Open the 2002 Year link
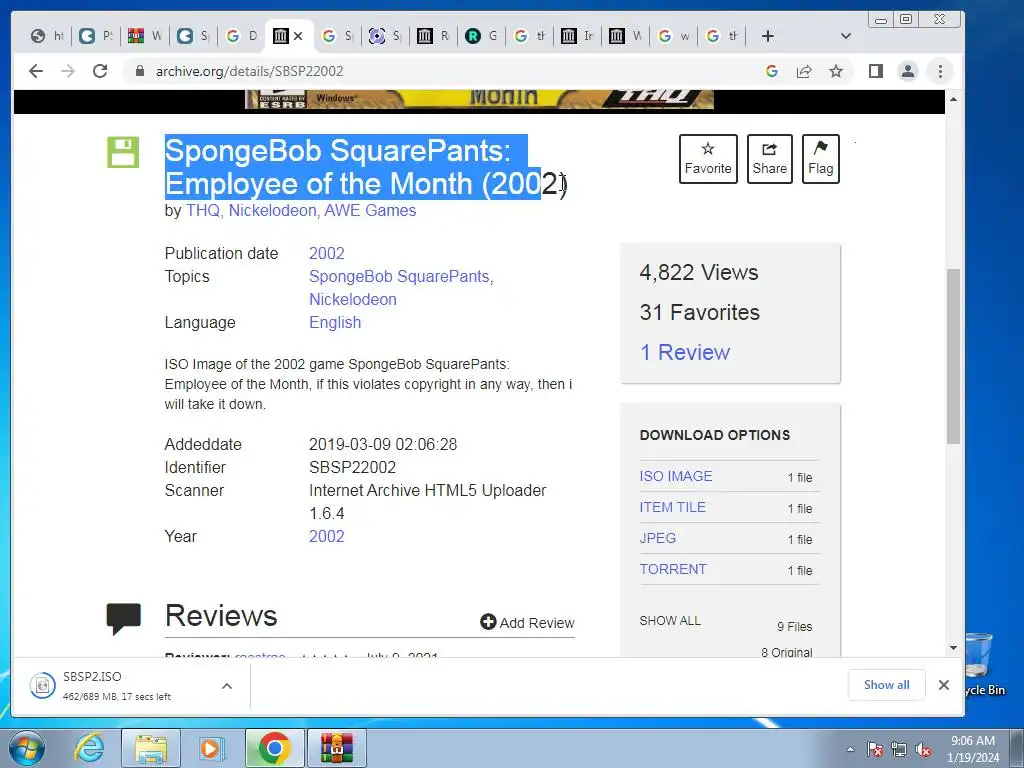The height and width of the screenshot is (768, 1024). [x=327, y=536]
